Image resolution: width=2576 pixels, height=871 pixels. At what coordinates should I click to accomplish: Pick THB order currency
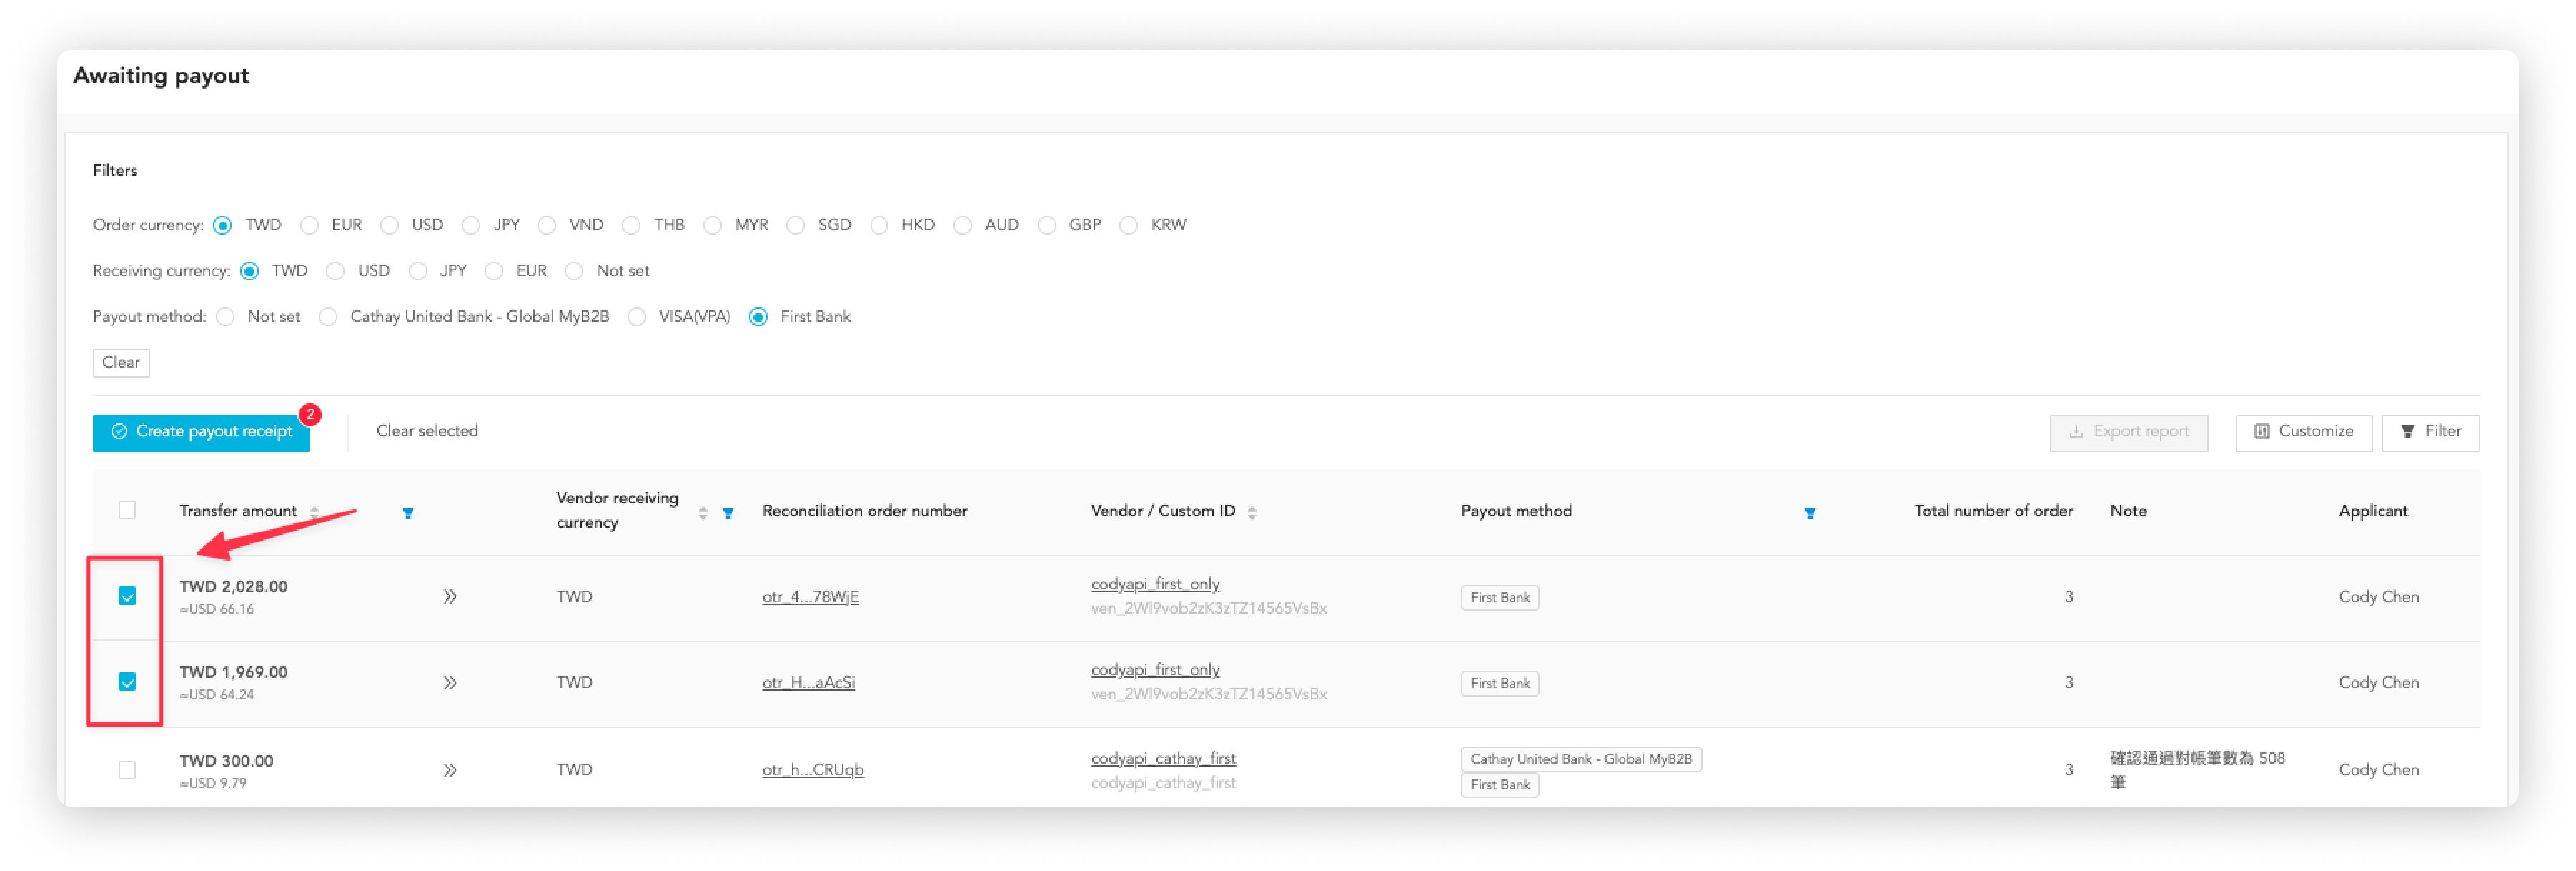click(x=631, y=226)
